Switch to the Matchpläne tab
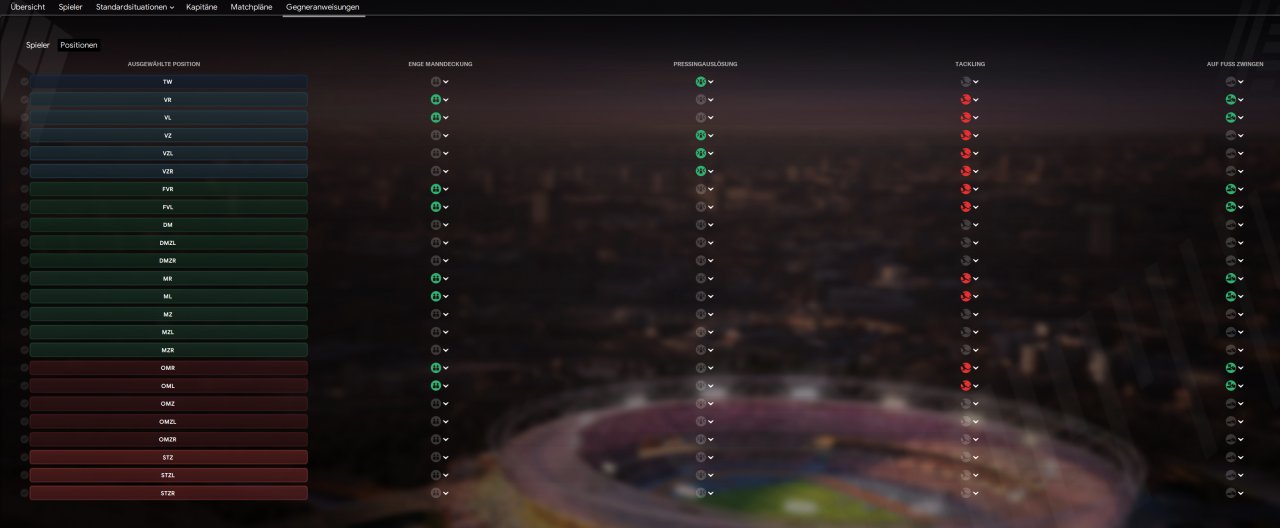This screenshot has height=528, width=1280. pyautogui.click(x=251, y=7)
